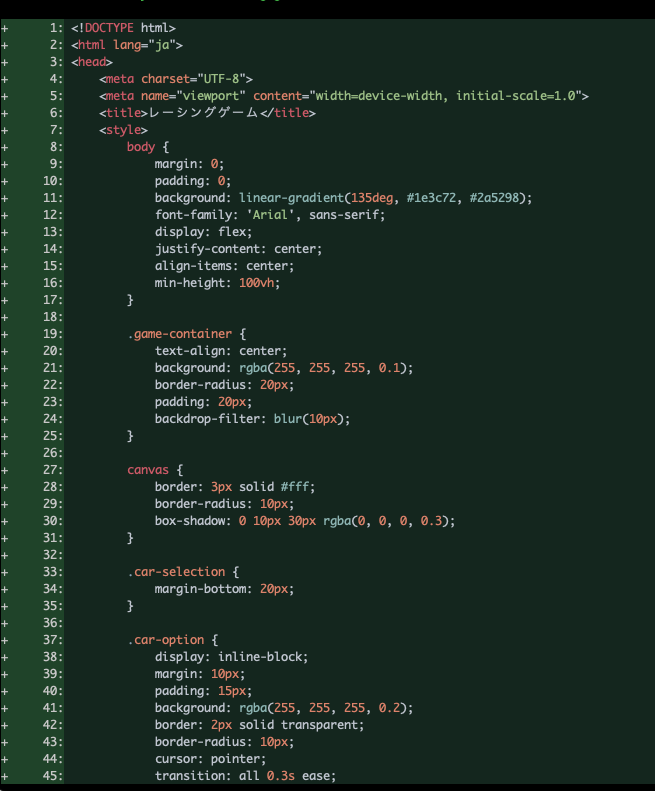Click the body selector on line 8
Screen dimensions: 655x791
pyautogui.click(x=141, y=147)
